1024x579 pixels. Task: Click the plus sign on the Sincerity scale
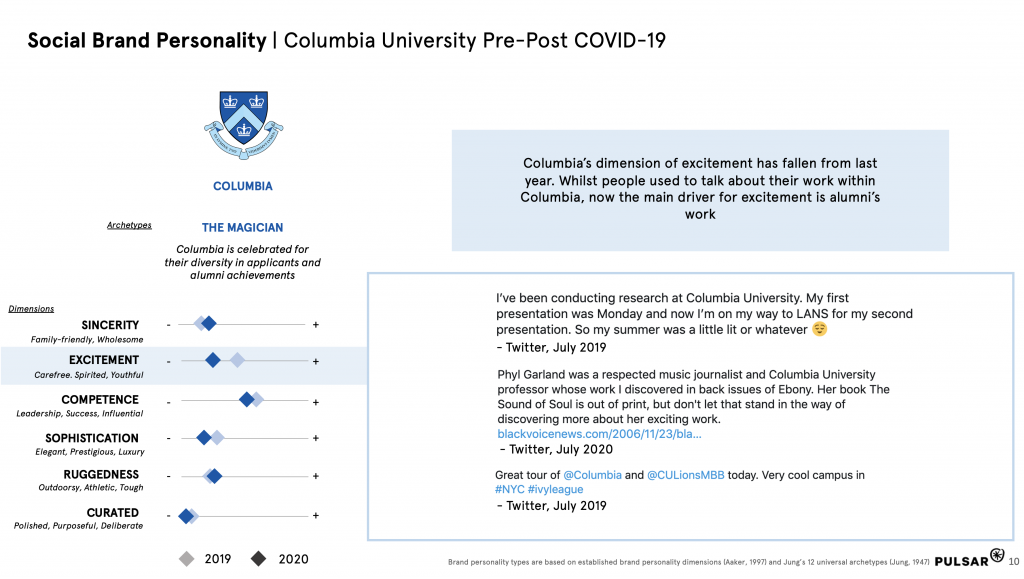pos(316,324)
